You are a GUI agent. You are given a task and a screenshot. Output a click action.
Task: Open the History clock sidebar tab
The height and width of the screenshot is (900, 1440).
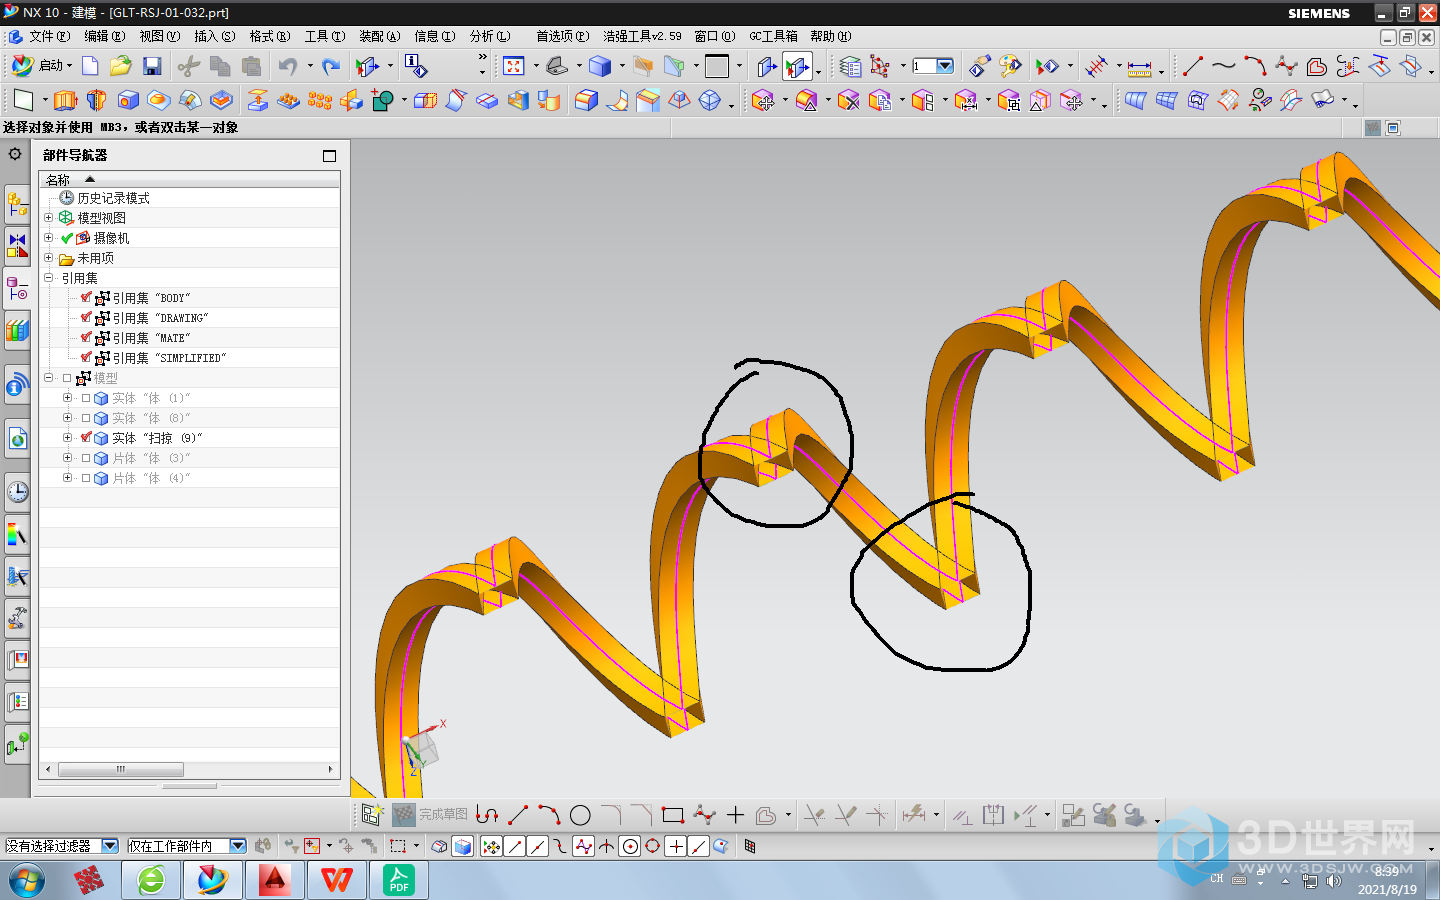tap(17, 491)
